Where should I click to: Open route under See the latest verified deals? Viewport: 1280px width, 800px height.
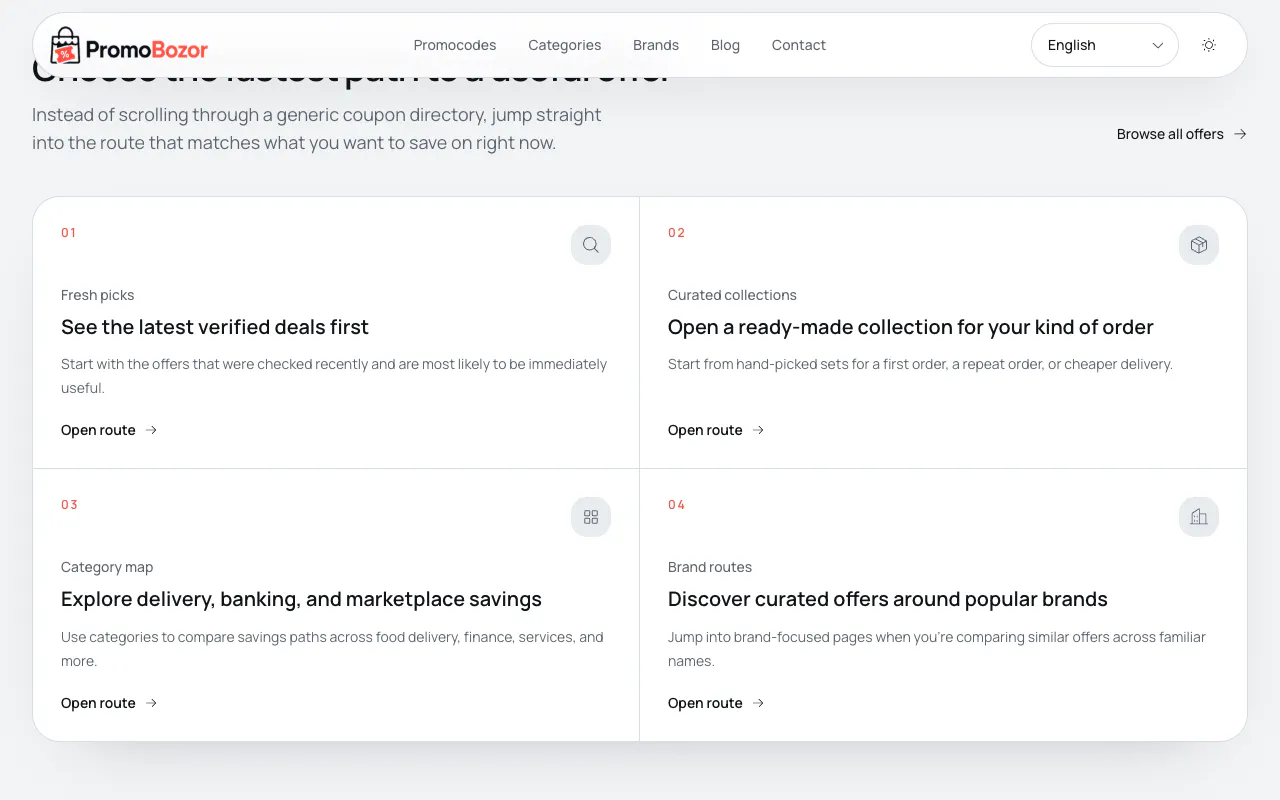point(109,430)
